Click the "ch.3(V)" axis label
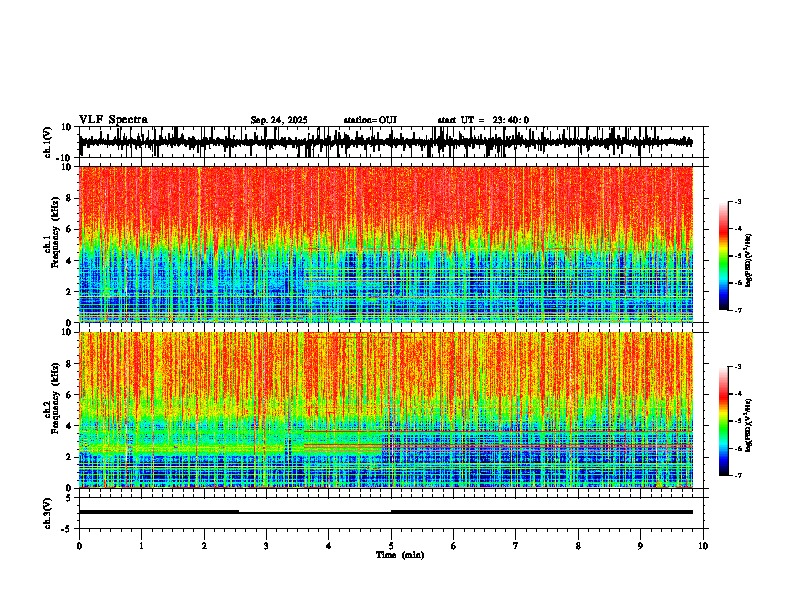This screenshot has width=792, height=612. coord(49,513)
